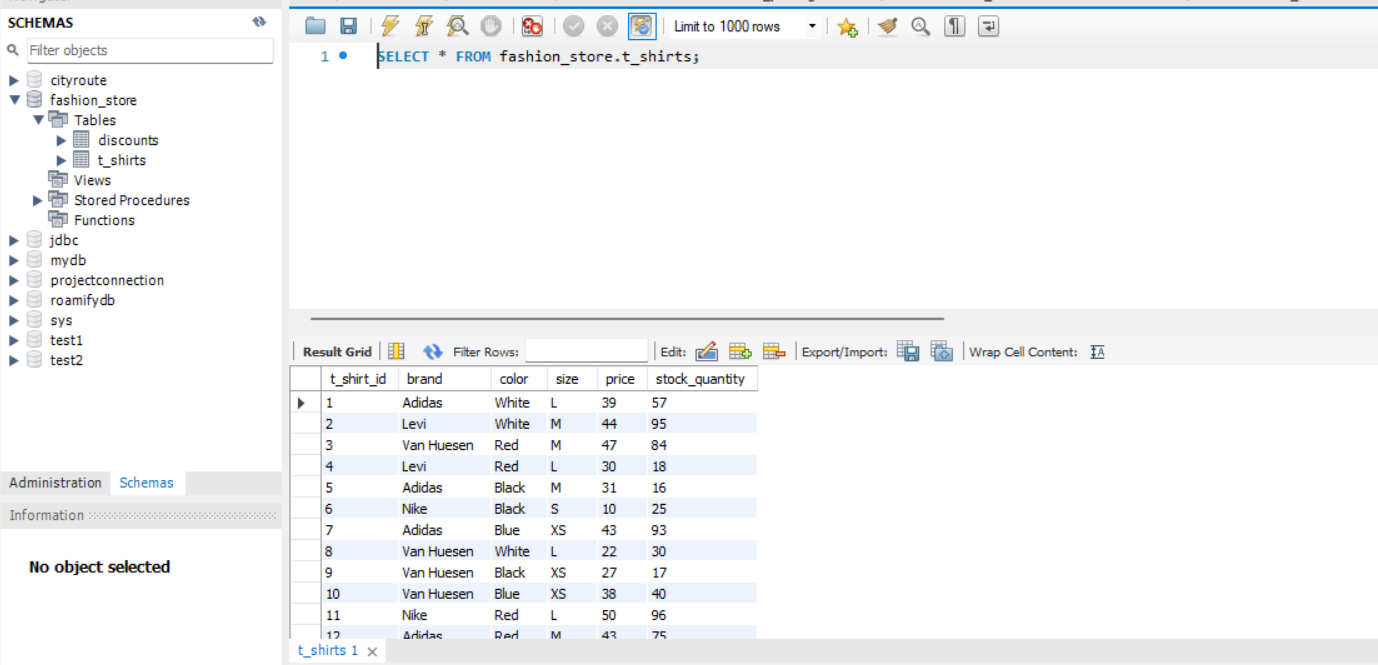Toggle word wrapping in editor
The width and height of the screenshot is (1378, 665).
click(x=988, y=27)
